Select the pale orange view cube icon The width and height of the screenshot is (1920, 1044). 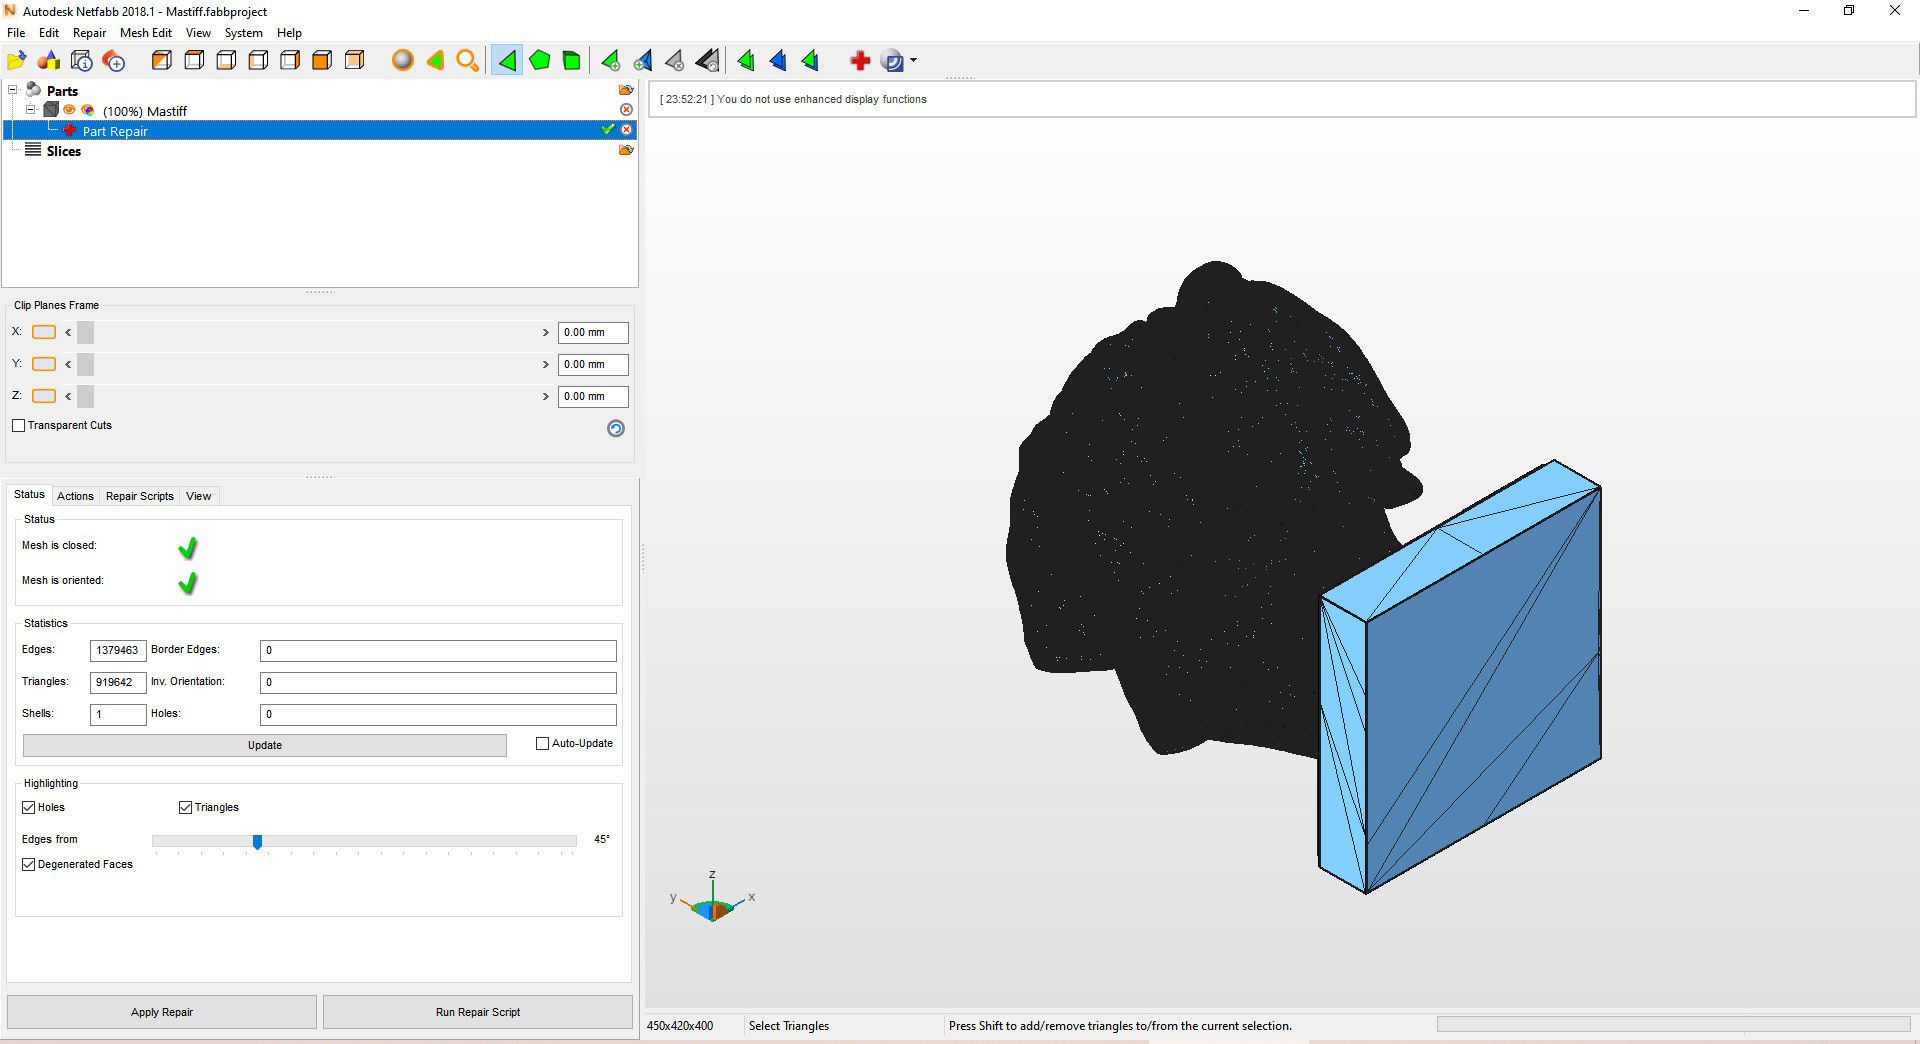pyautogui.click(x=354, y=61)
